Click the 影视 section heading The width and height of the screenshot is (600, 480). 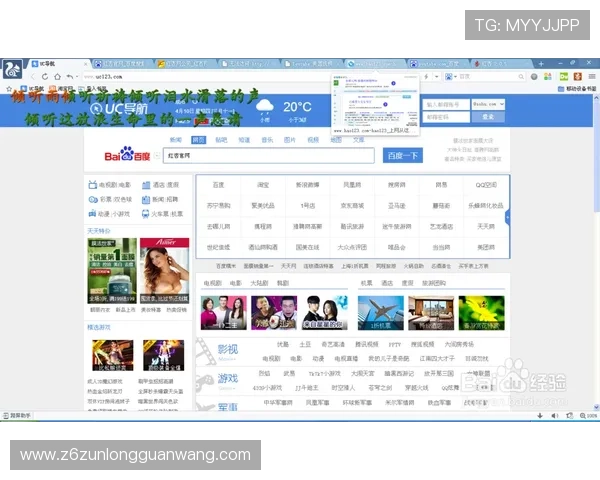tap(228, 349)
